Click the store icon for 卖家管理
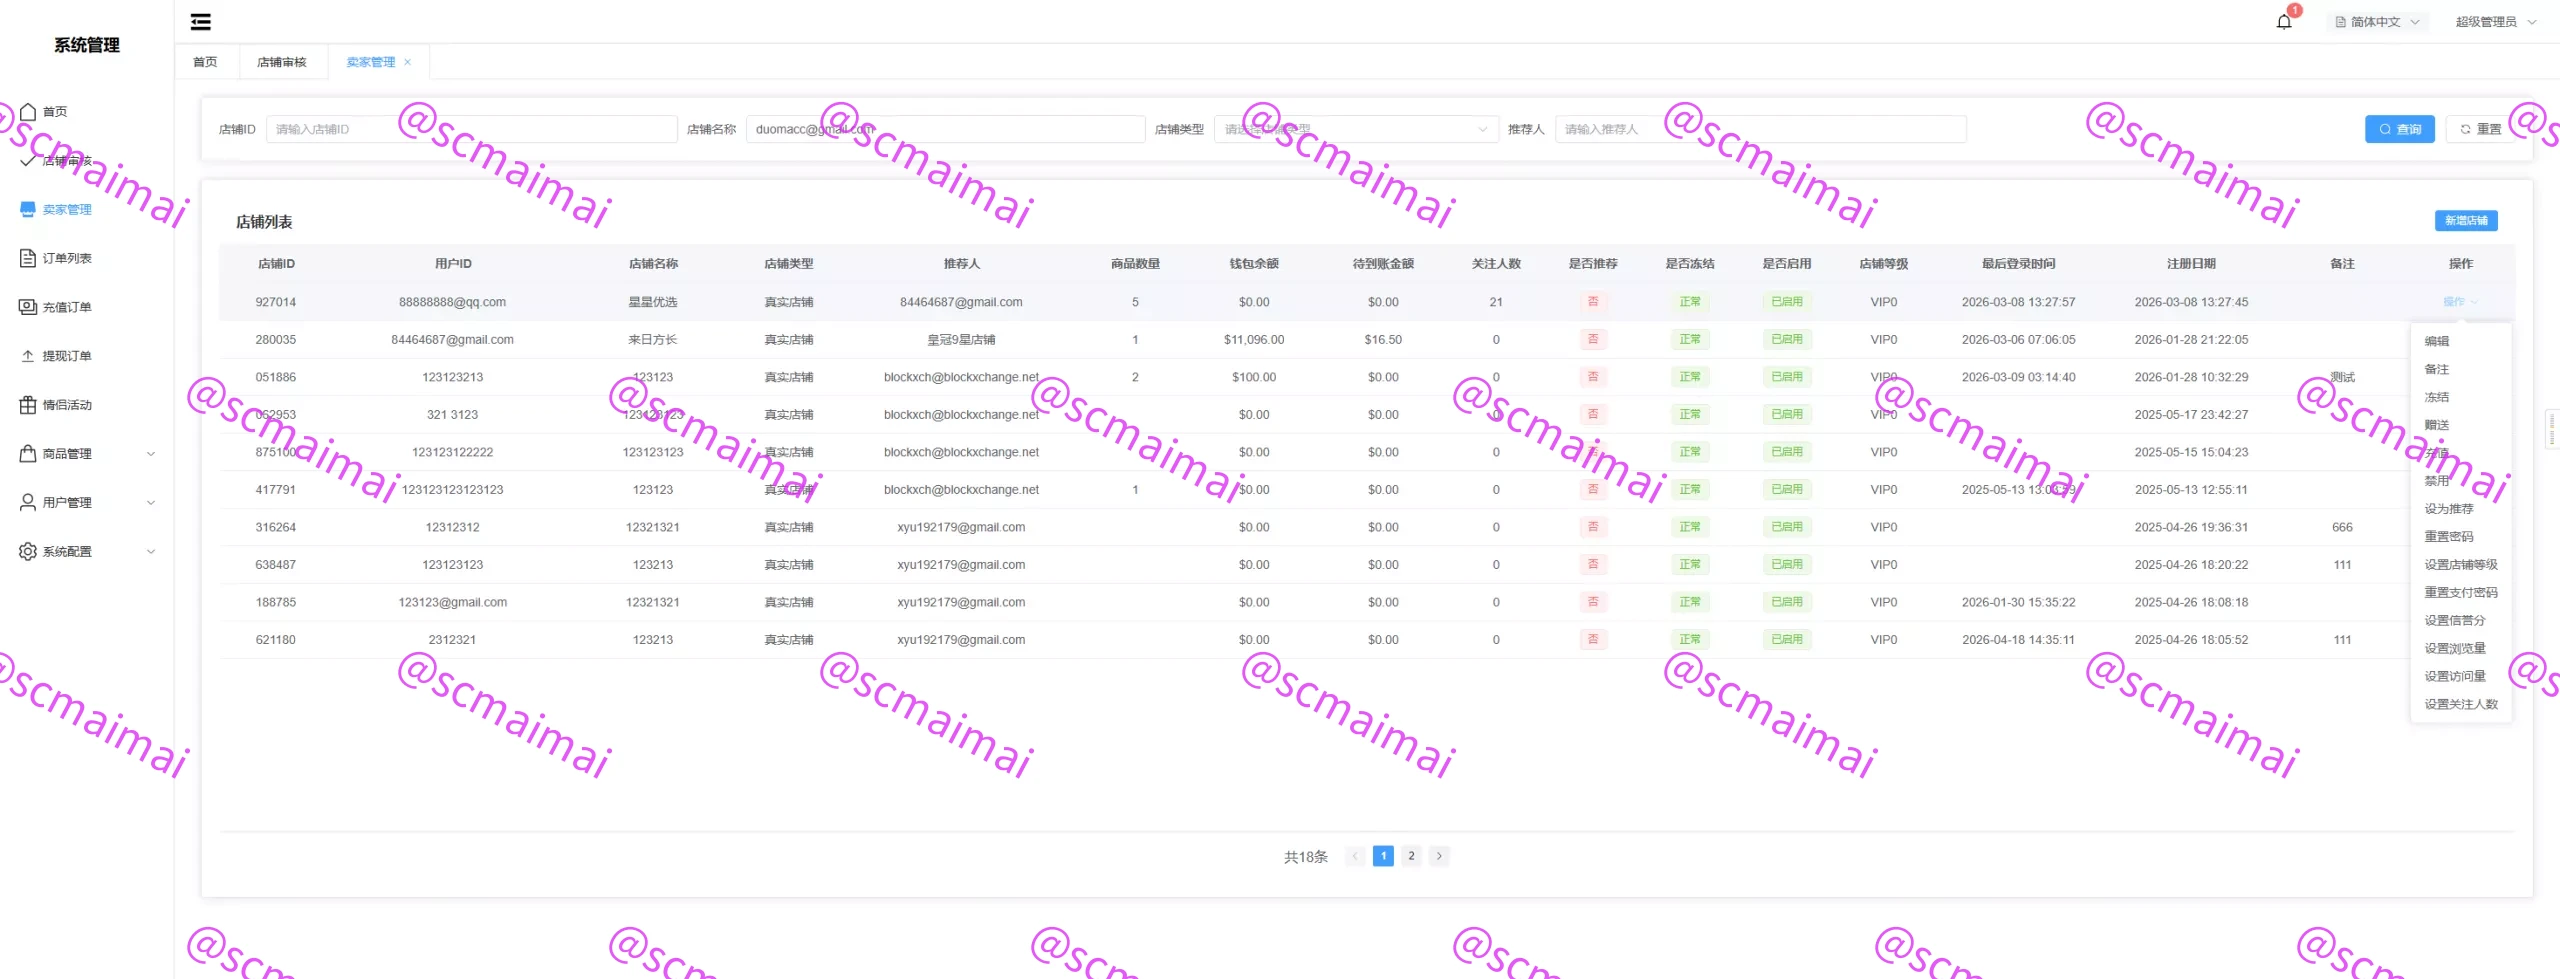The width and height of the screenshot is (2560, 979). coord(28,210)
